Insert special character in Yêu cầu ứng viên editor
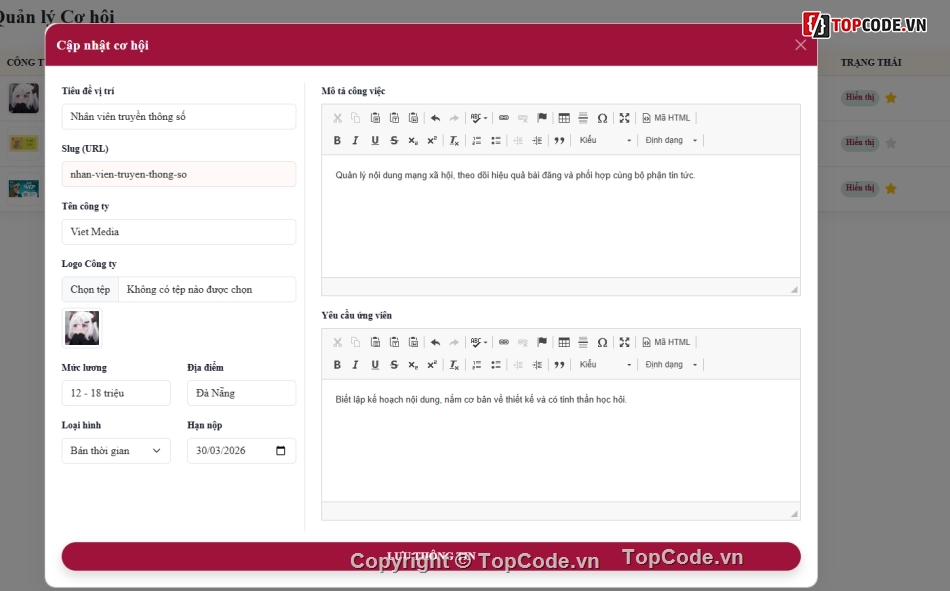This screenshot has width=950, height=591. pyautogui.click(x=602, y=342)
